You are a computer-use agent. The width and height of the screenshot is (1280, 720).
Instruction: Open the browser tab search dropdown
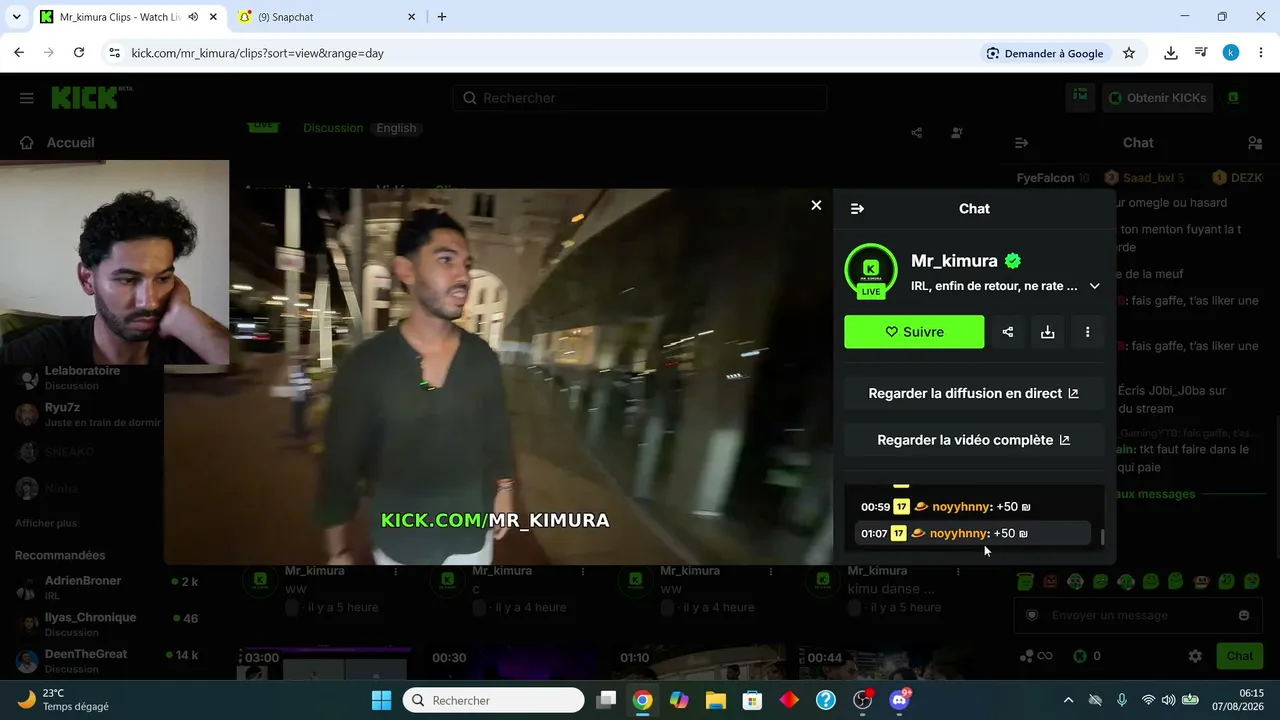tap(16, 17)
